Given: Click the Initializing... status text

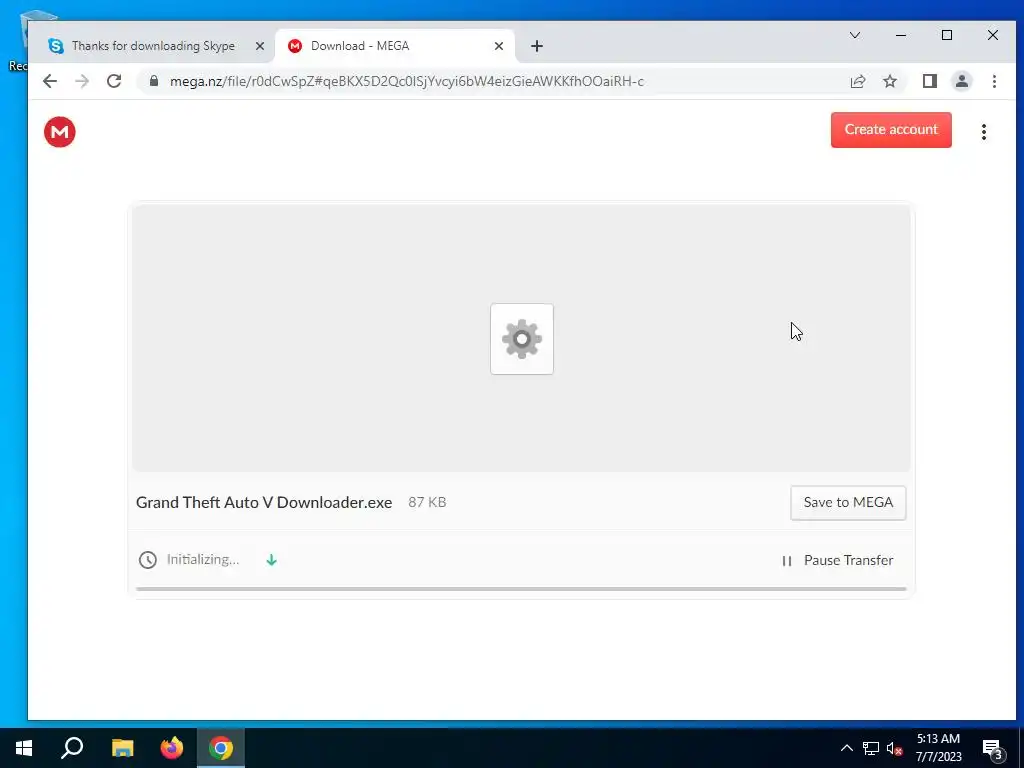Looking at the screenshot, I should [x=202, y=560].
